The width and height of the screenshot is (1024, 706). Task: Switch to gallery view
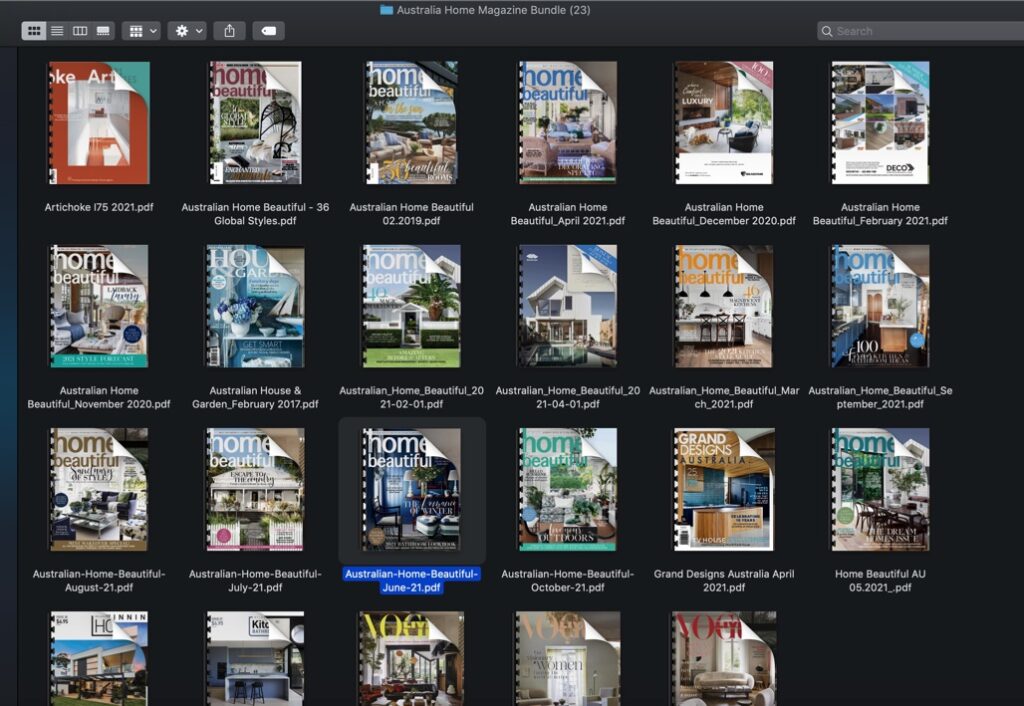[x=104, y=30]
